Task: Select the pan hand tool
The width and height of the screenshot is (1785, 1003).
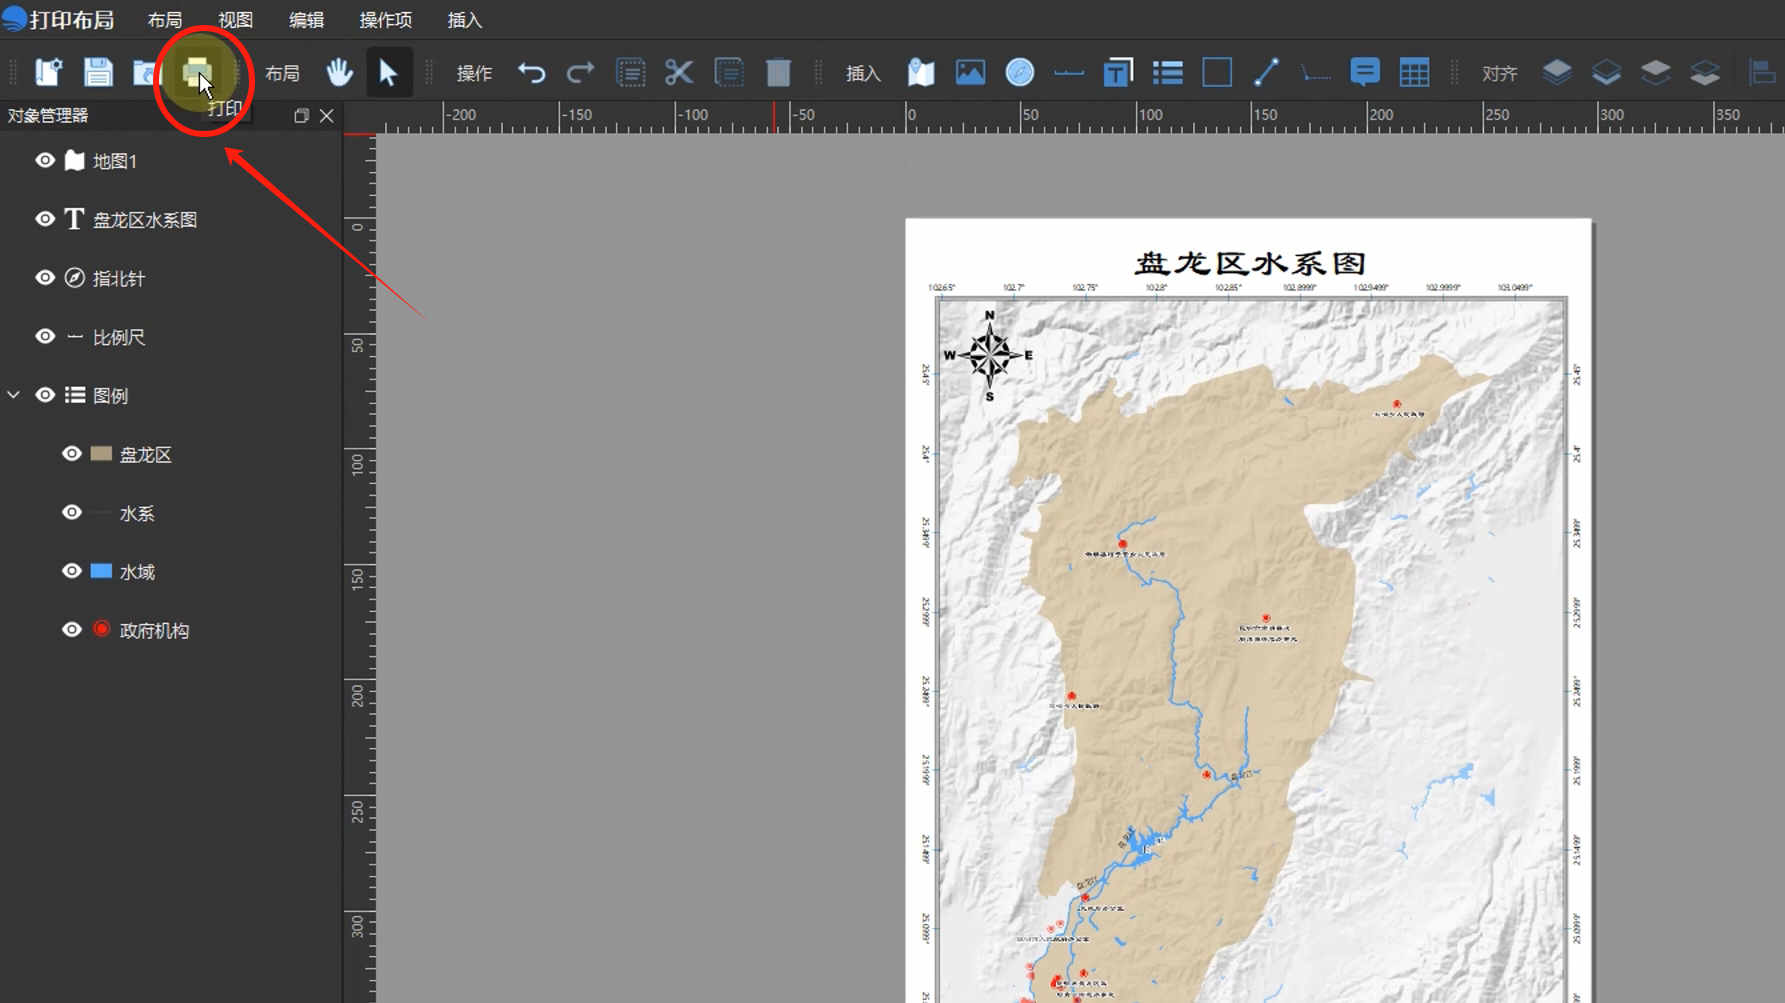Action: [340, 73]
